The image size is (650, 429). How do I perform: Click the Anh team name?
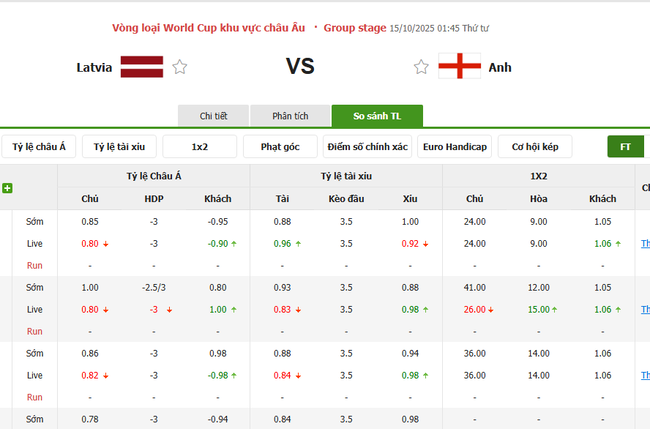[500, 68]
